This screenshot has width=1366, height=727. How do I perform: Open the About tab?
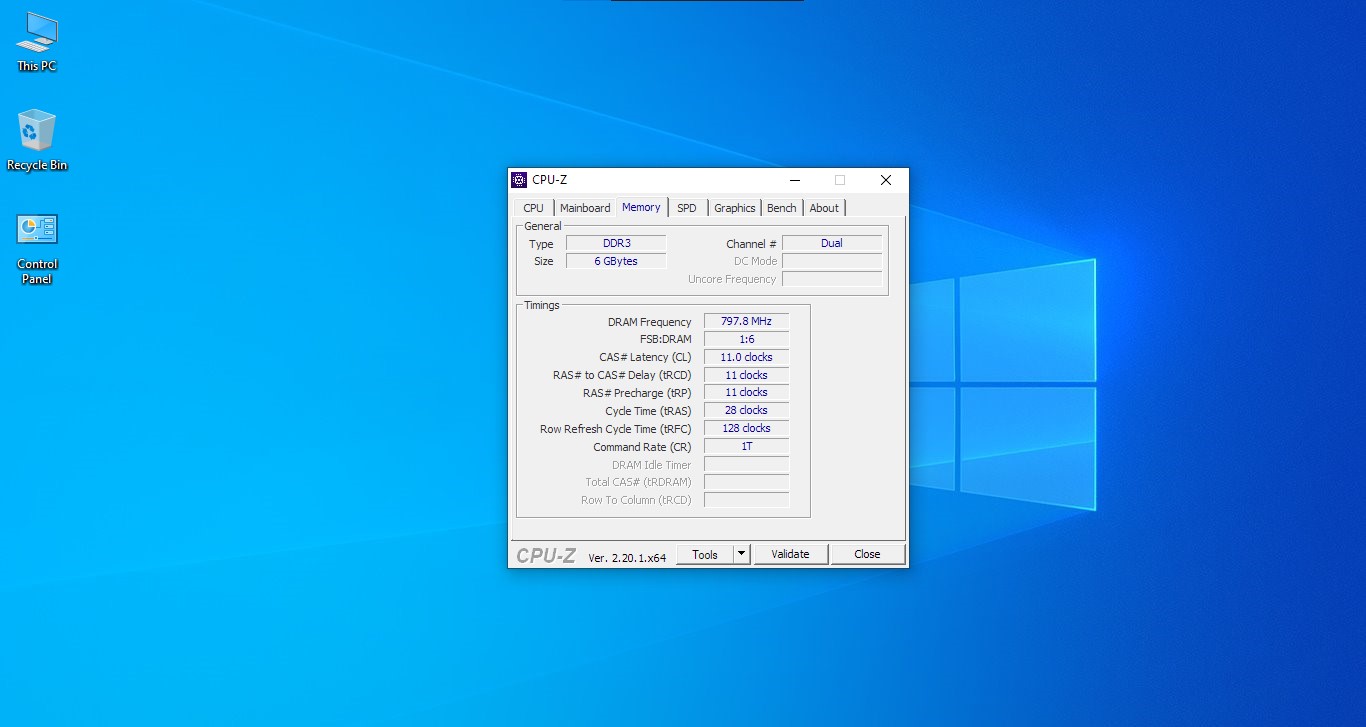824,208
